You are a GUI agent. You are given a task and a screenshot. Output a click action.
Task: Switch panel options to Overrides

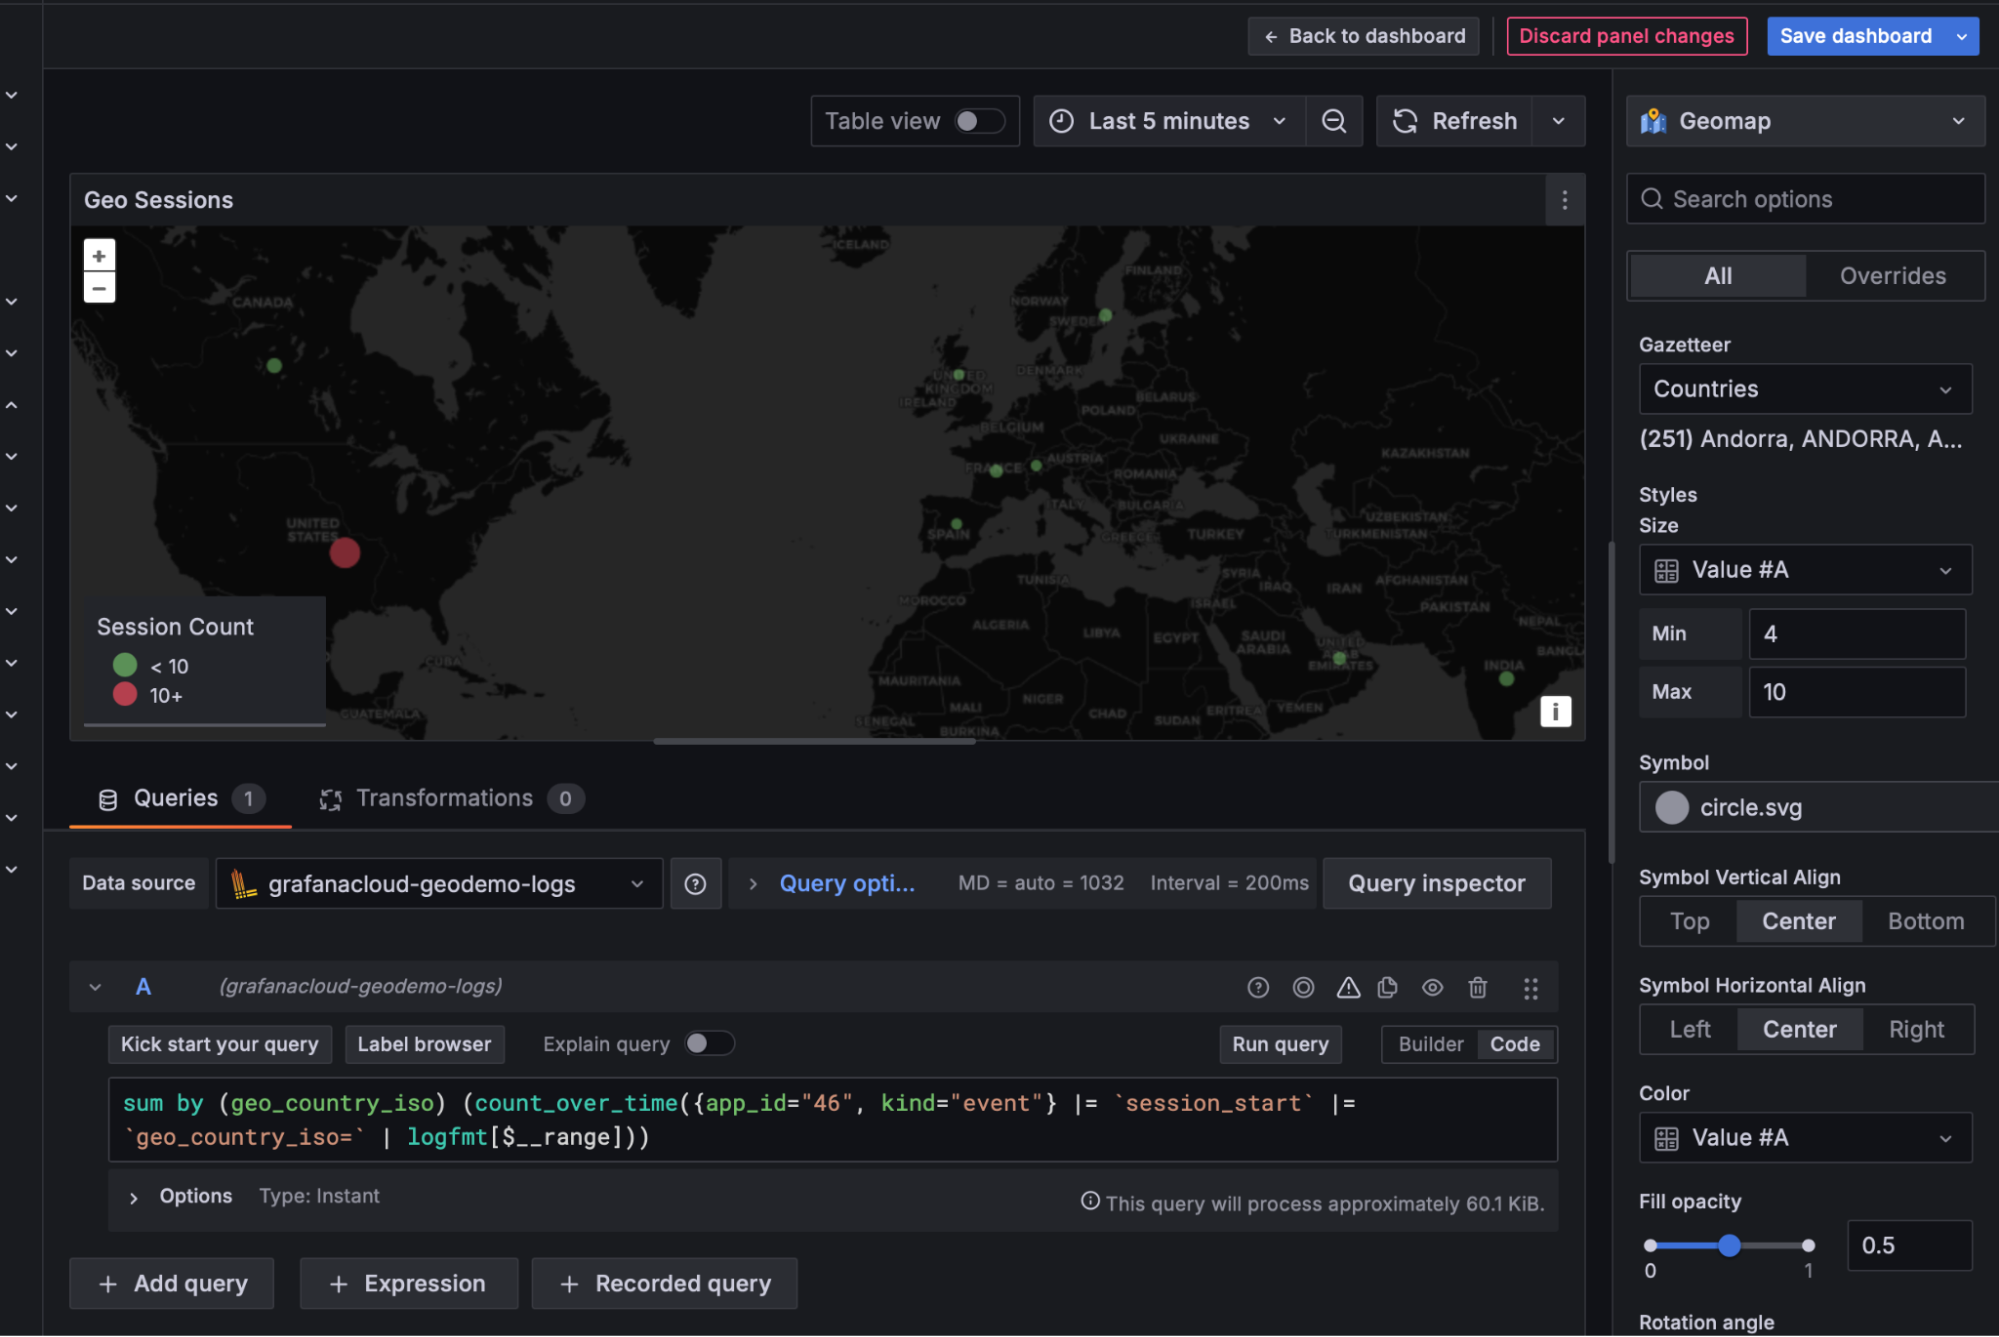(1892, 276)
